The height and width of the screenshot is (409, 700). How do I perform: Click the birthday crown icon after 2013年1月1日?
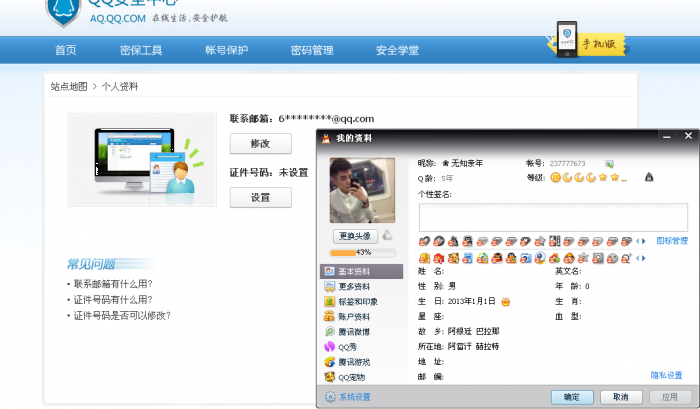(x=505, y=302)
